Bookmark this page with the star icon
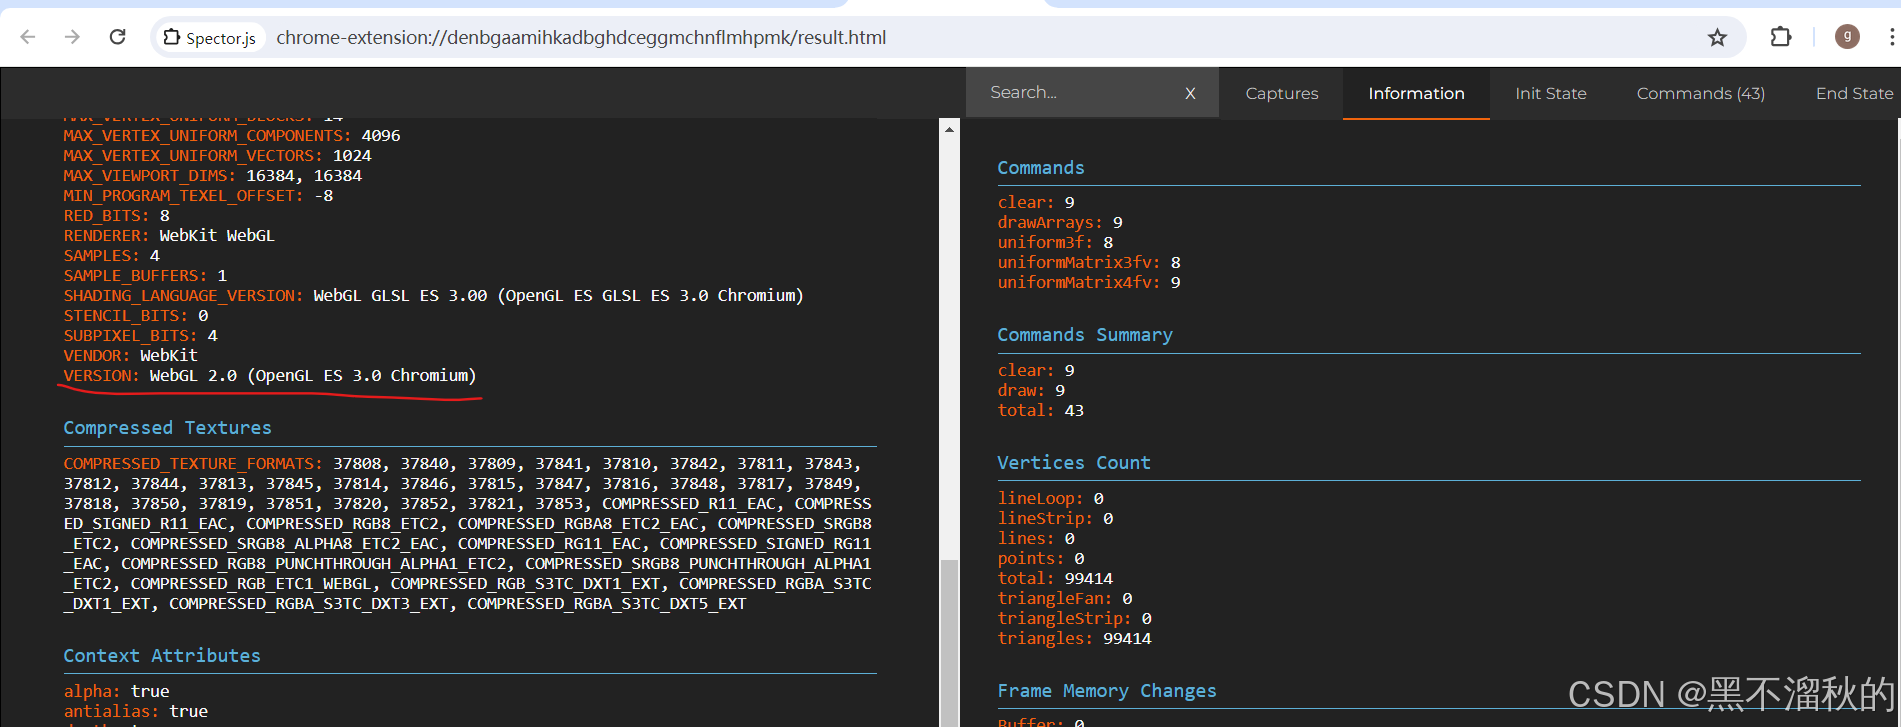This screenshot has height=727, width=1901. point(1717,38)
